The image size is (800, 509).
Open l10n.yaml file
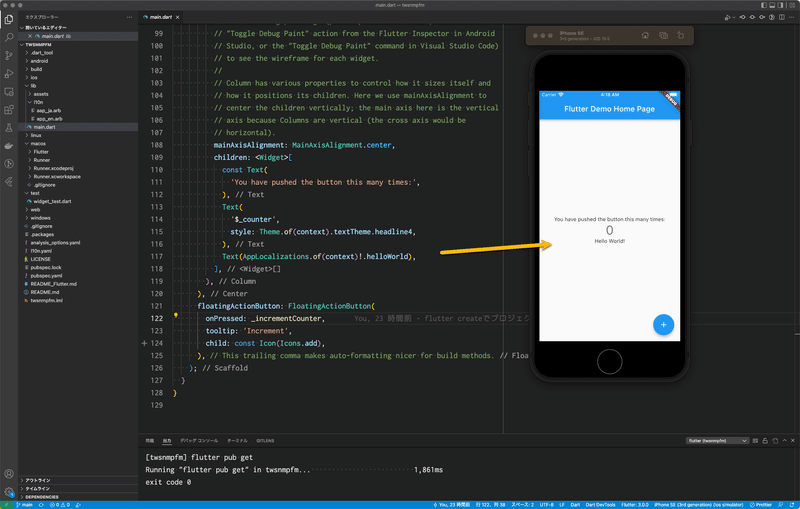[78, 251]
